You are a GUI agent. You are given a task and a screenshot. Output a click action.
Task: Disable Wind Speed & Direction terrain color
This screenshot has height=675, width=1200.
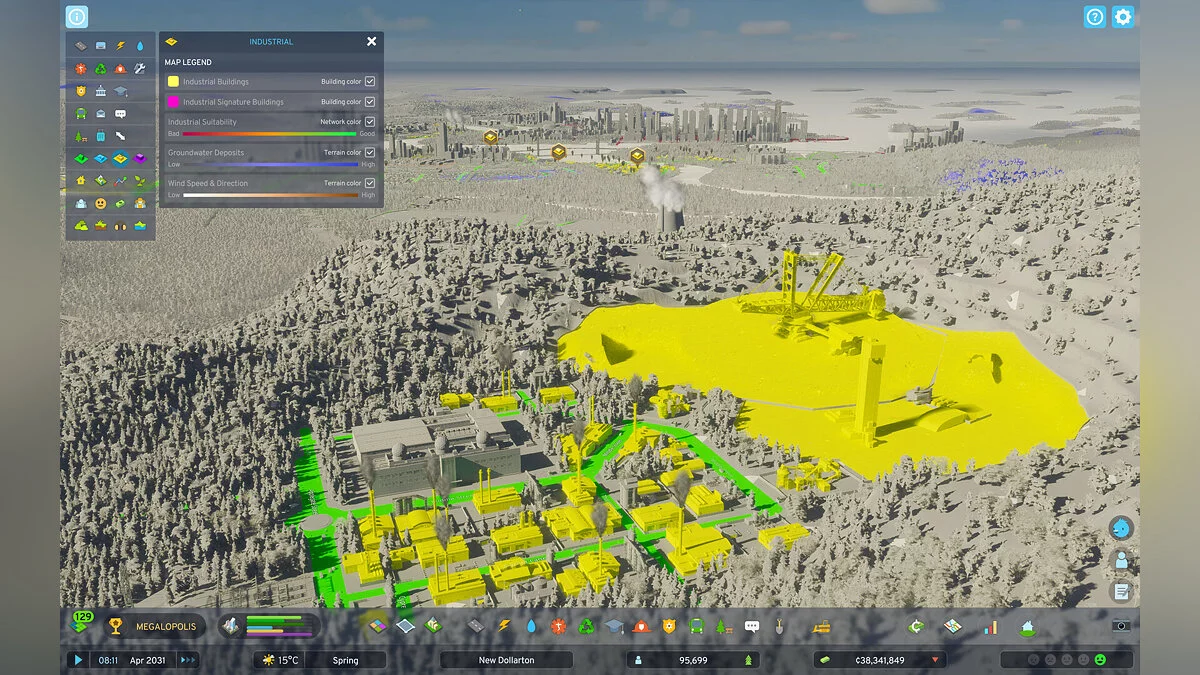click(x=370, y=183)
